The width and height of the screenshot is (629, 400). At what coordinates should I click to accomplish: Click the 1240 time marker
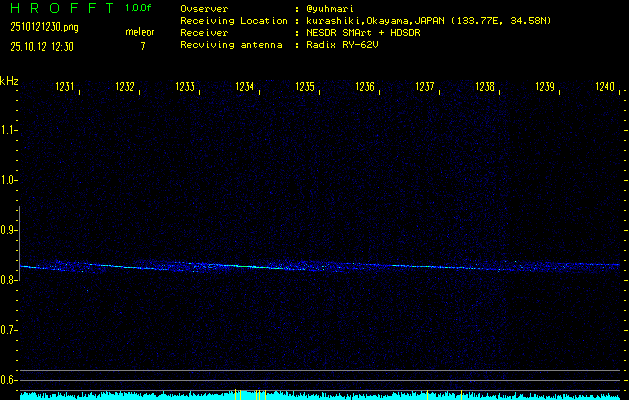tap(604, 88)
